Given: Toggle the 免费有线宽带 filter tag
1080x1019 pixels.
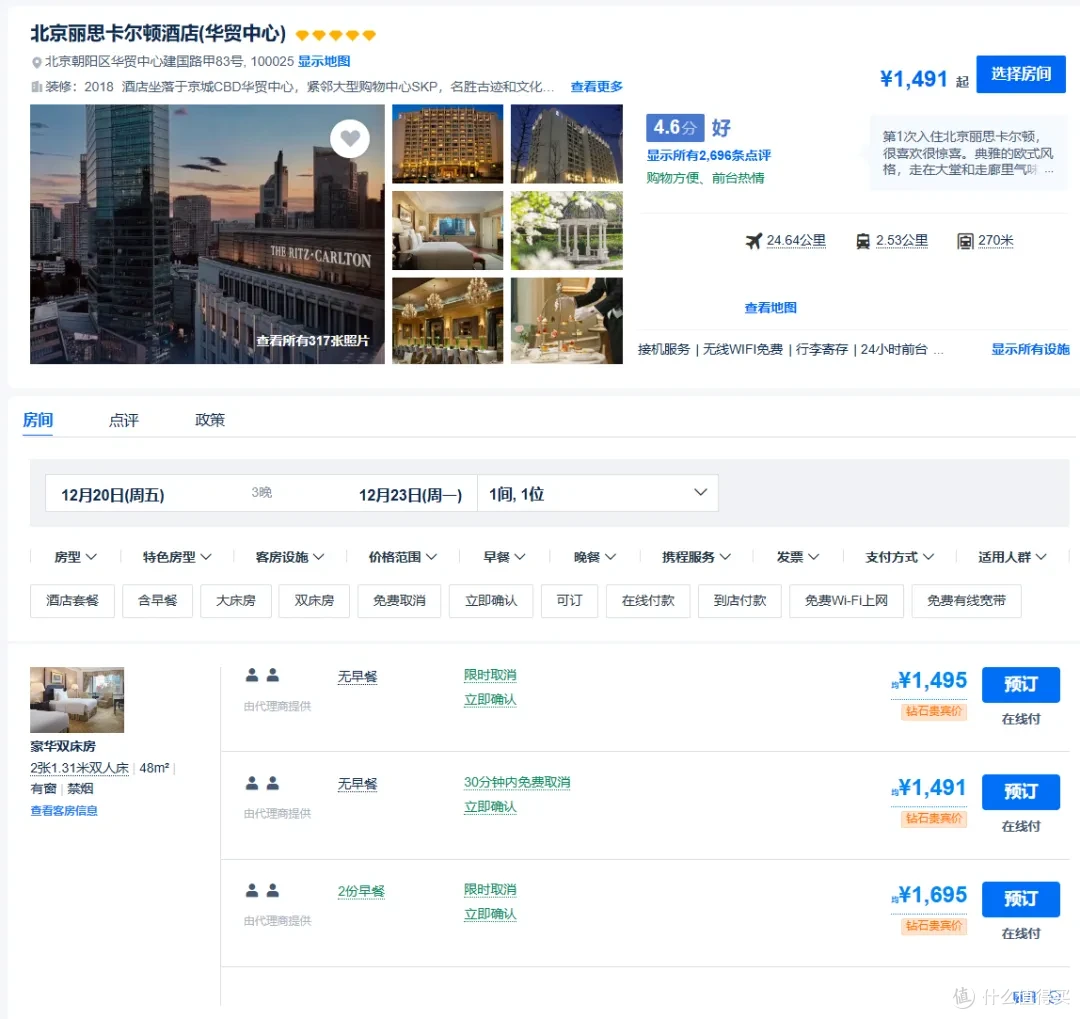Looking at the screenshot, I should tap(966, 601).
